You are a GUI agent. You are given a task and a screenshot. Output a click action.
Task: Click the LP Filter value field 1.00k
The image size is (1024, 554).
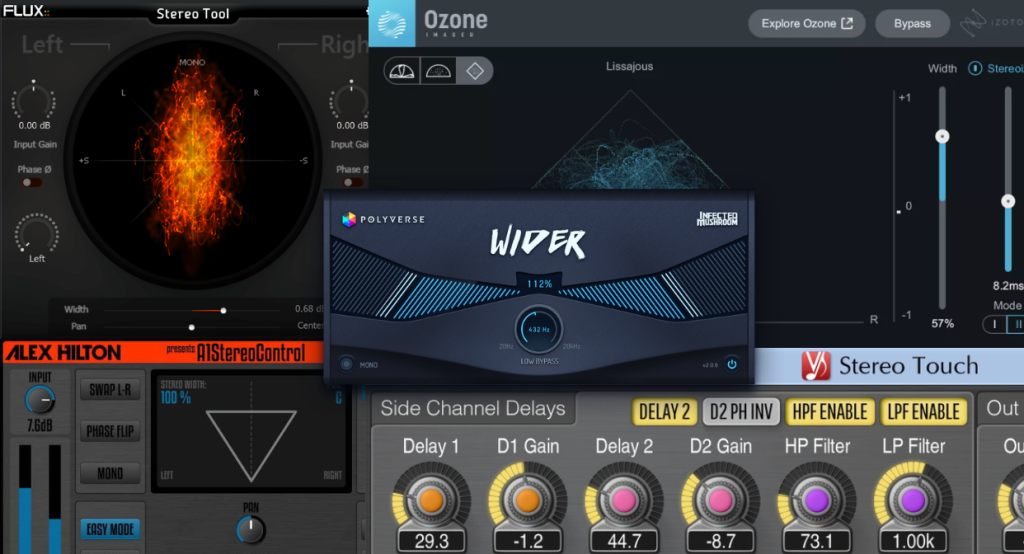point(913,541)
